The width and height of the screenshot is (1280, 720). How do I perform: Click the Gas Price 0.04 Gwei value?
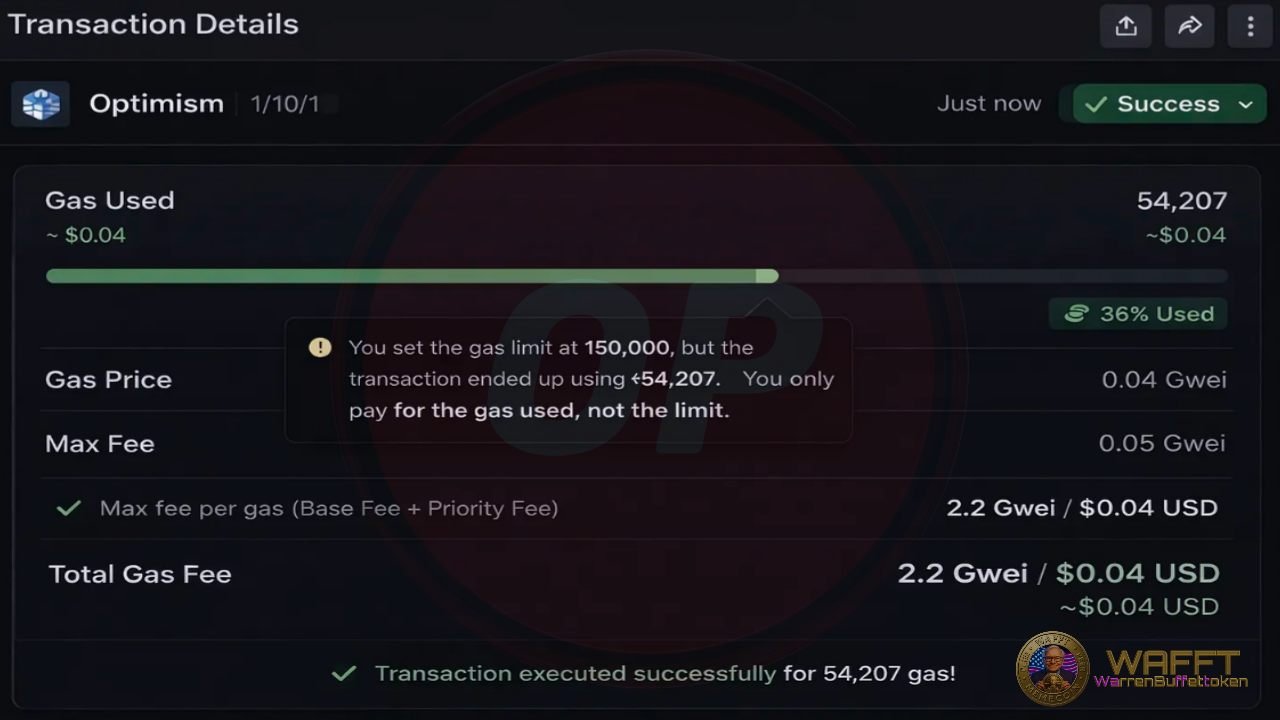1164,380
